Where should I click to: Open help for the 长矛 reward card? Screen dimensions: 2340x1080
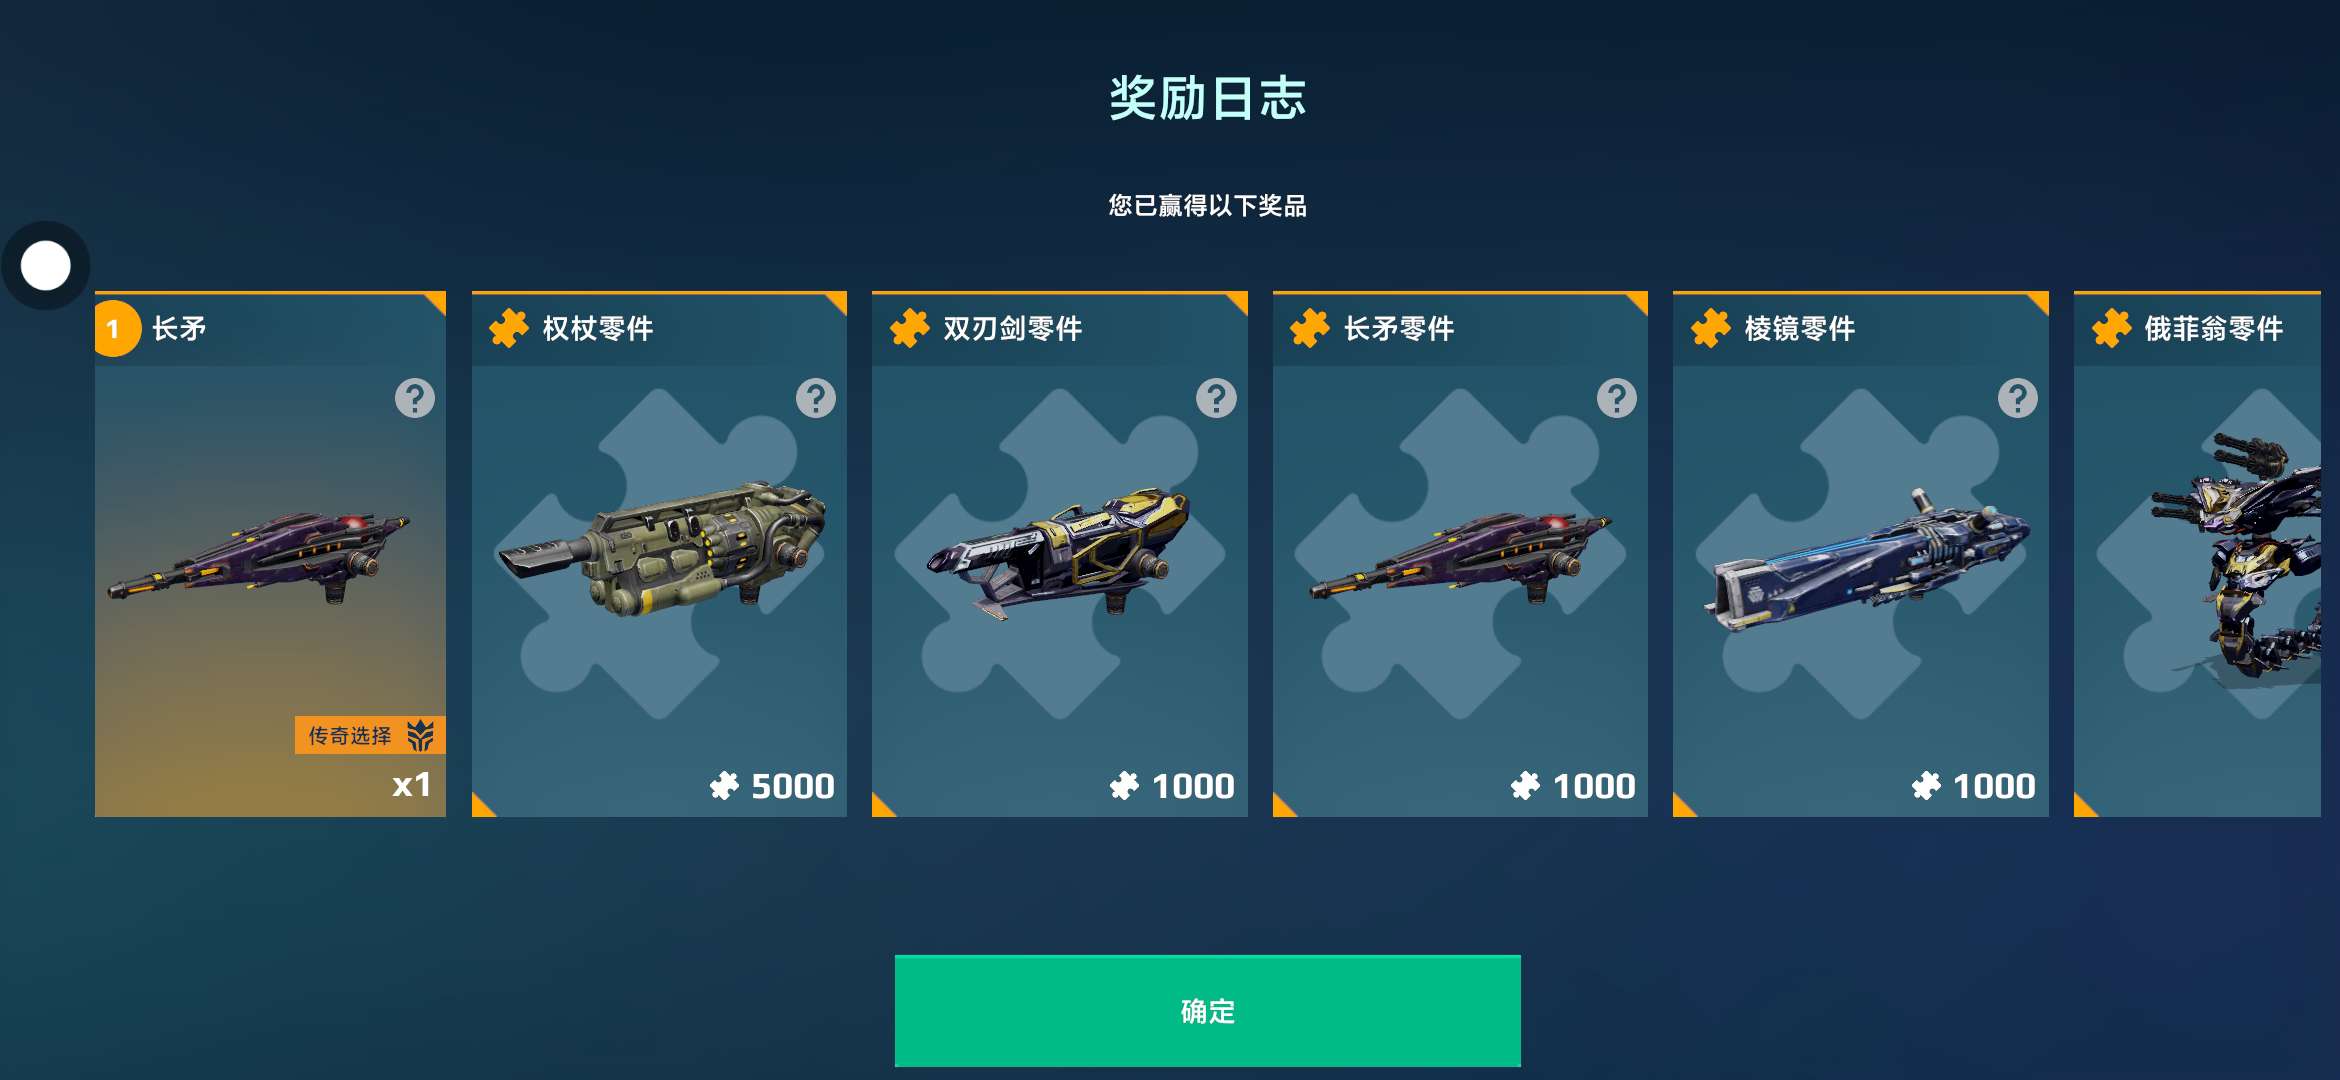pyautogui.click(x=415, y=398)
